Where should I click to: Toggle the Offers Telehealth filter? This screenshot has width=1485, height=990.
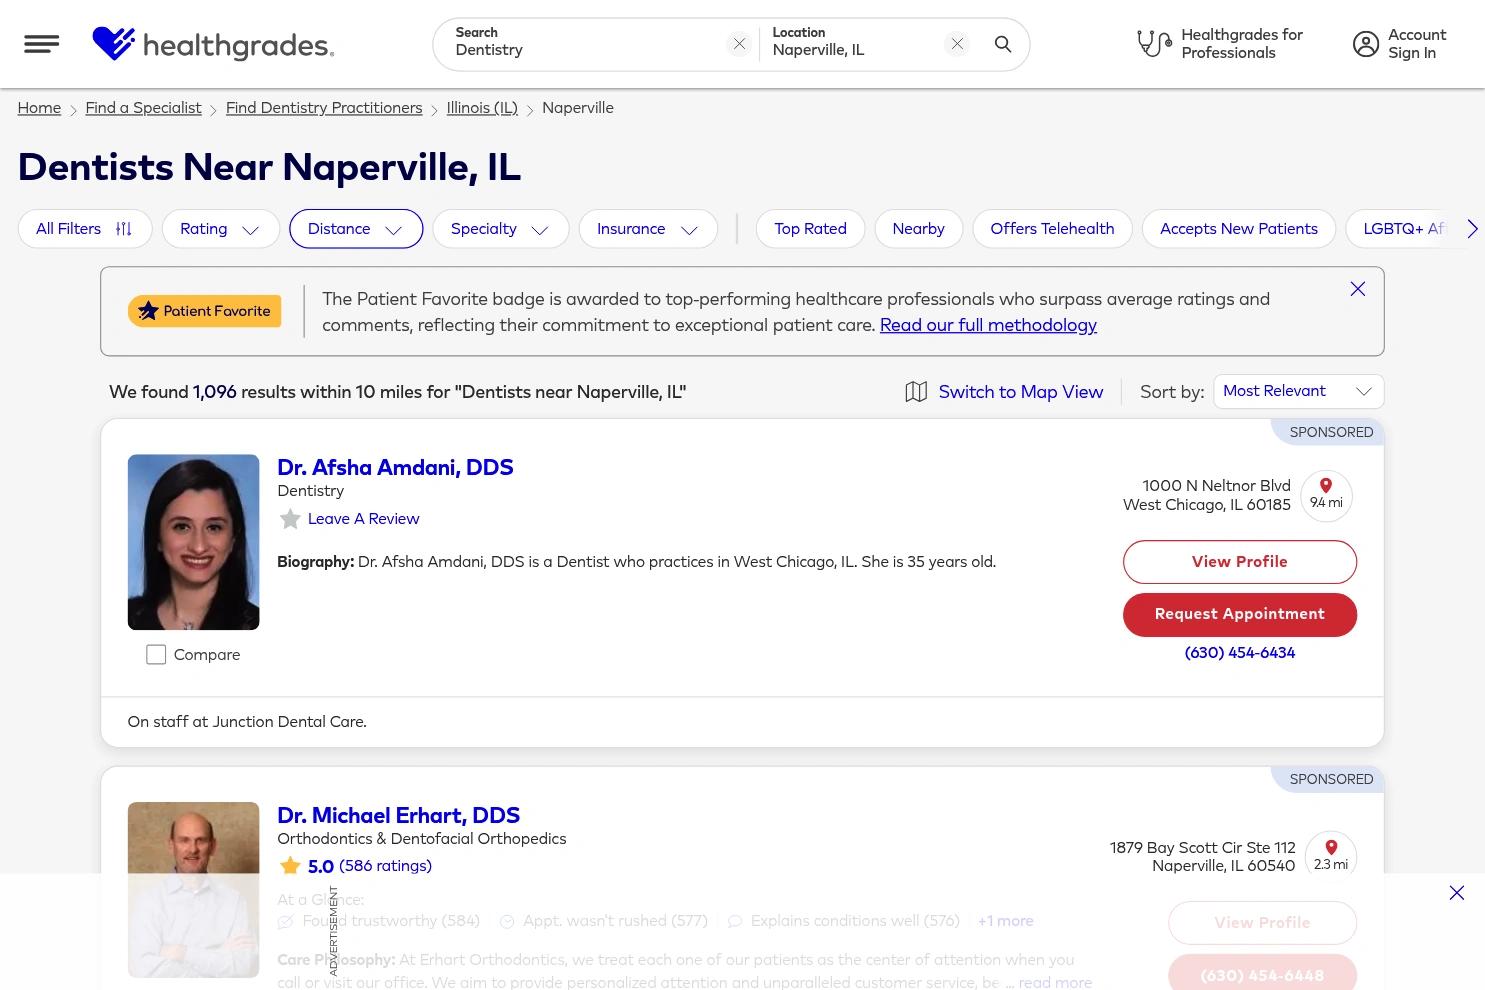click(x=1052, y=229)
